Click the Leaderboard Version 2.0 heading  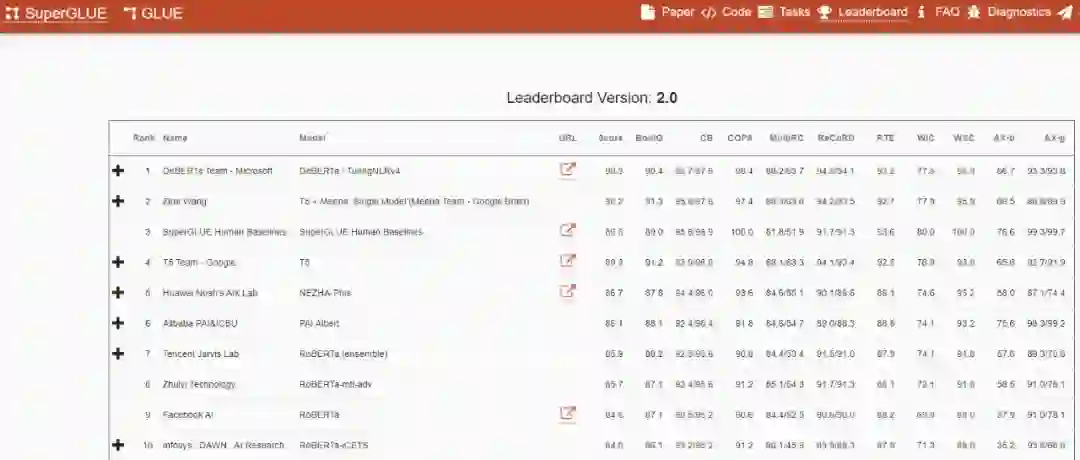(592, 98)
